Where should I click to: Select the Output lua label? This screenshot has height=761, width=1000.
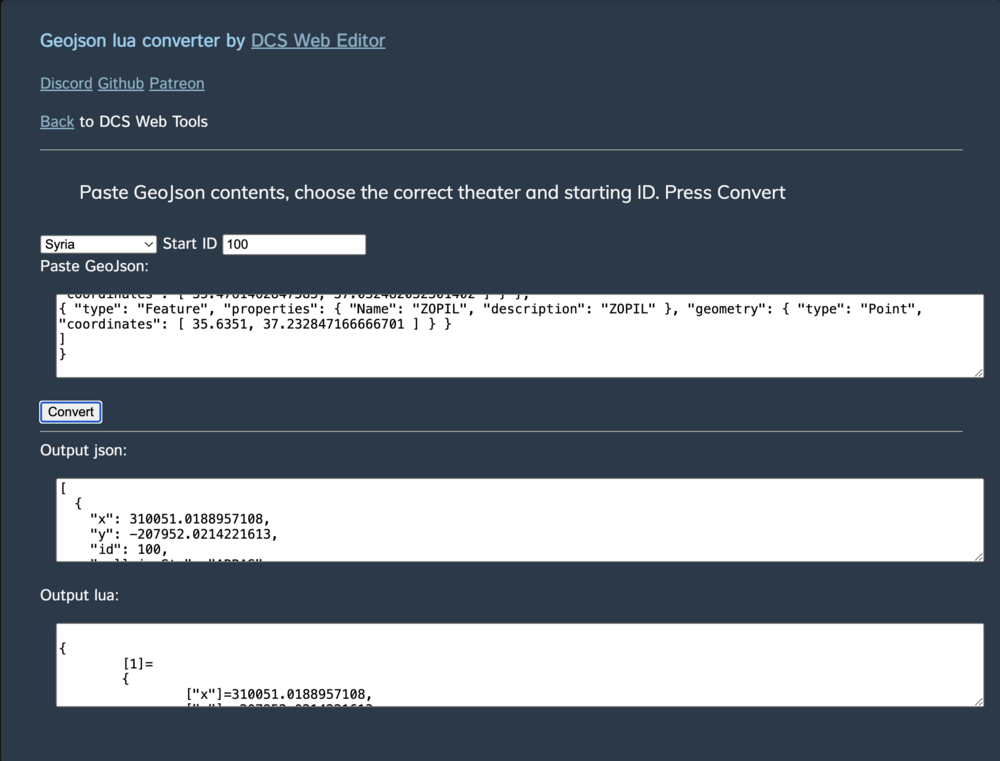[79, 595]
